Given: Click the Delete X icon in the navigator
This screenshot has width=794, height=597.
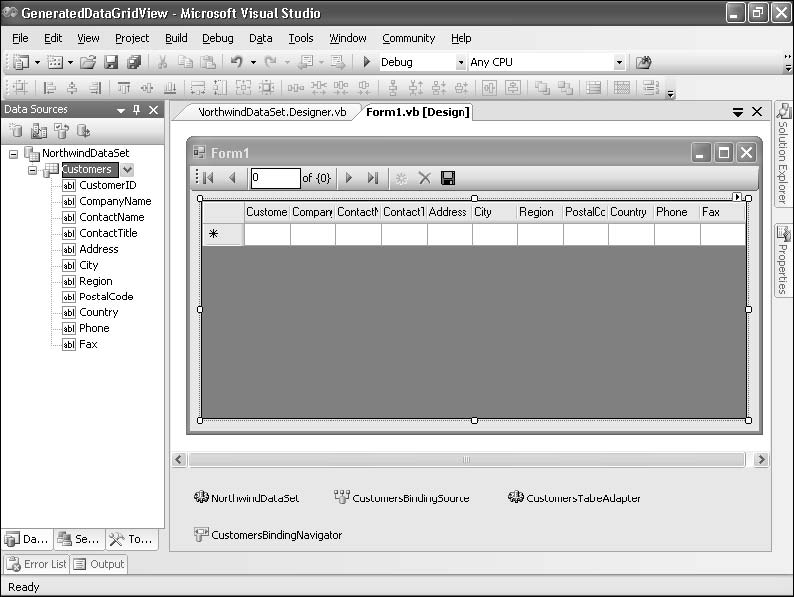Looking at the screenshot, I should tap(424, 178).
